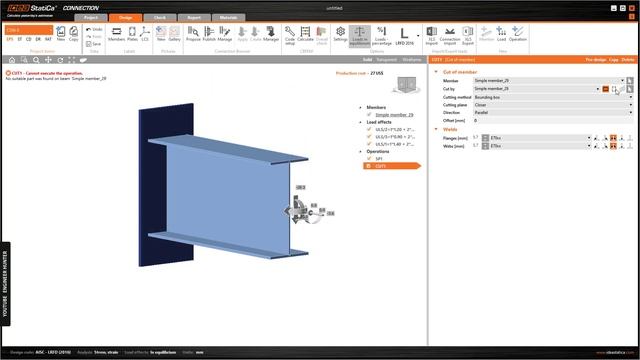This screenshot has height=360, width=640.
Task: Switch to the Materials tab
Action: 228,18
